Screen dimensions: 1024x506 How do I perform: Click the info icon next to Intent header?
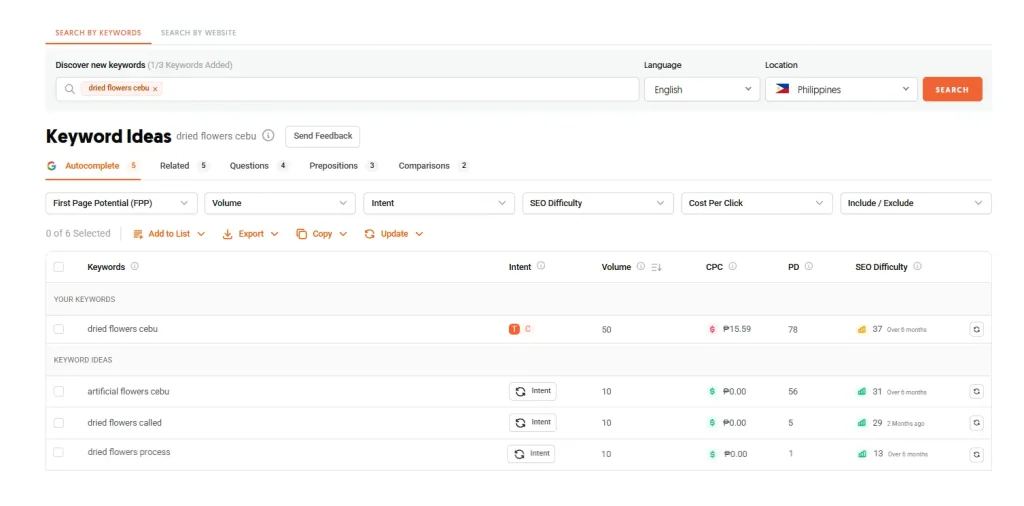(x=541, y=266)
